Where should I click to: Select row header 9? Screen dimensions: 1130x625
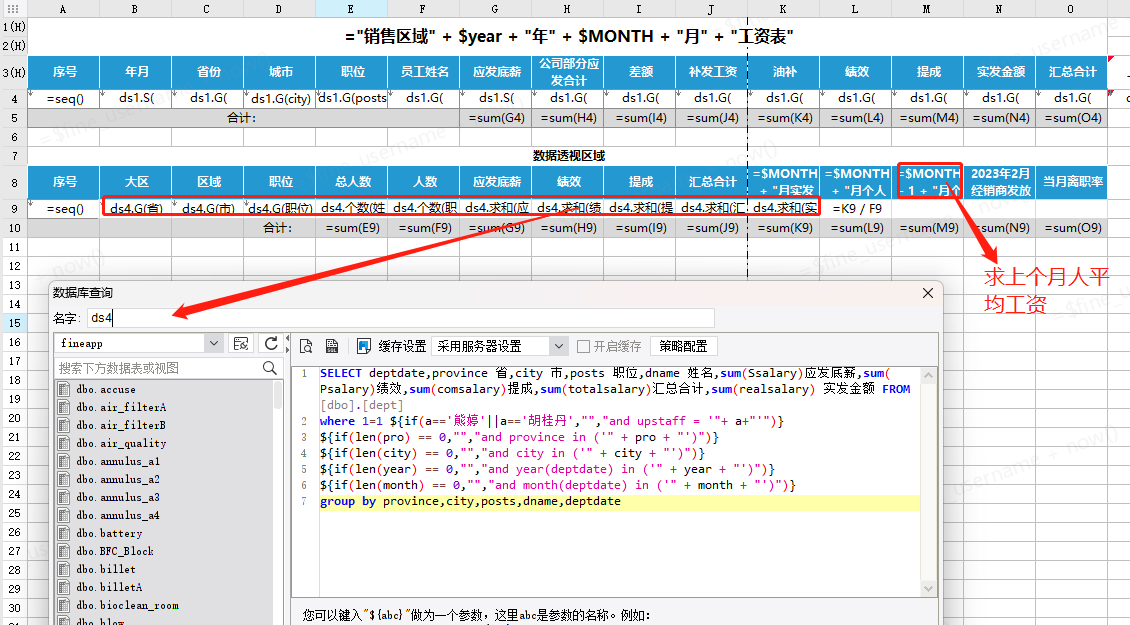point(14,209)
